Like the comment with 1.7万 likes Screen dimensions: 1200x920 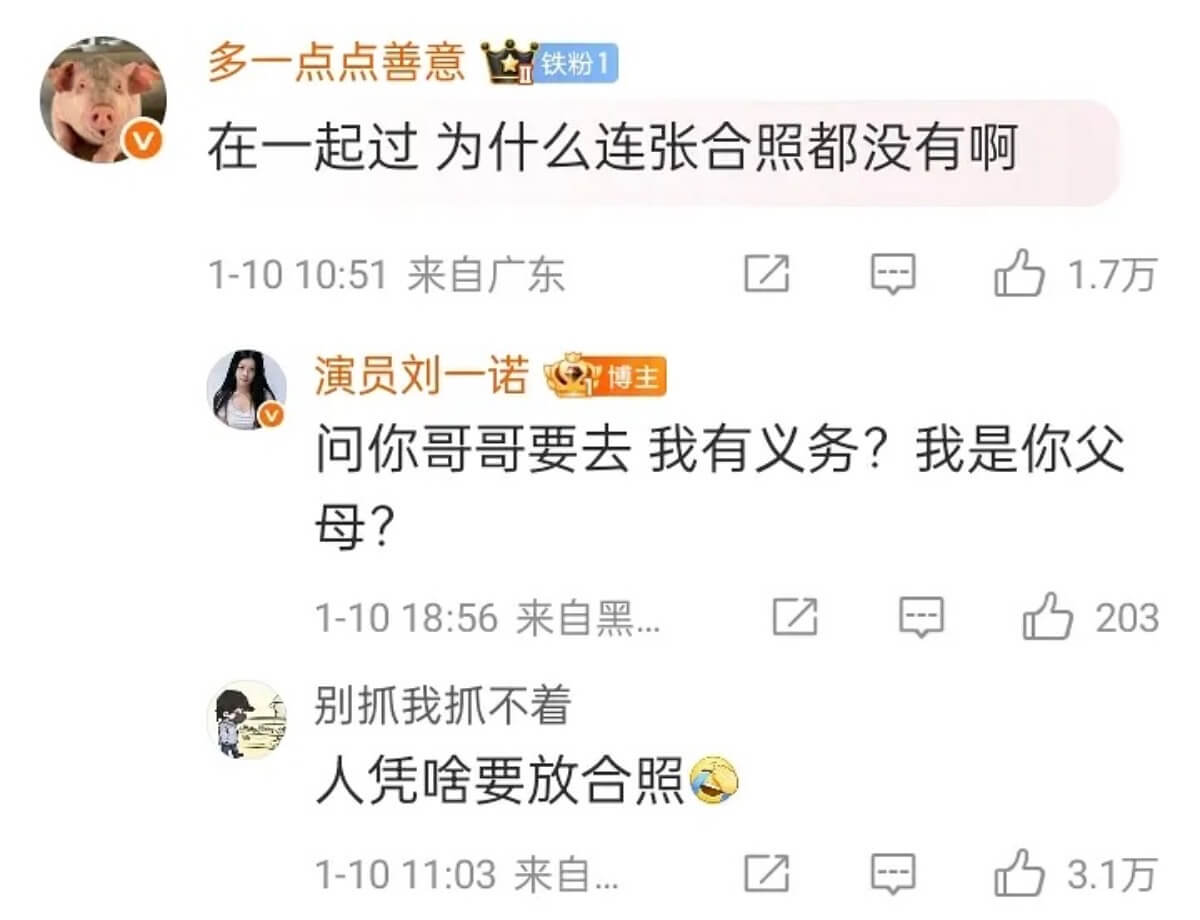pyautogui.click(x=1019, y=273)
